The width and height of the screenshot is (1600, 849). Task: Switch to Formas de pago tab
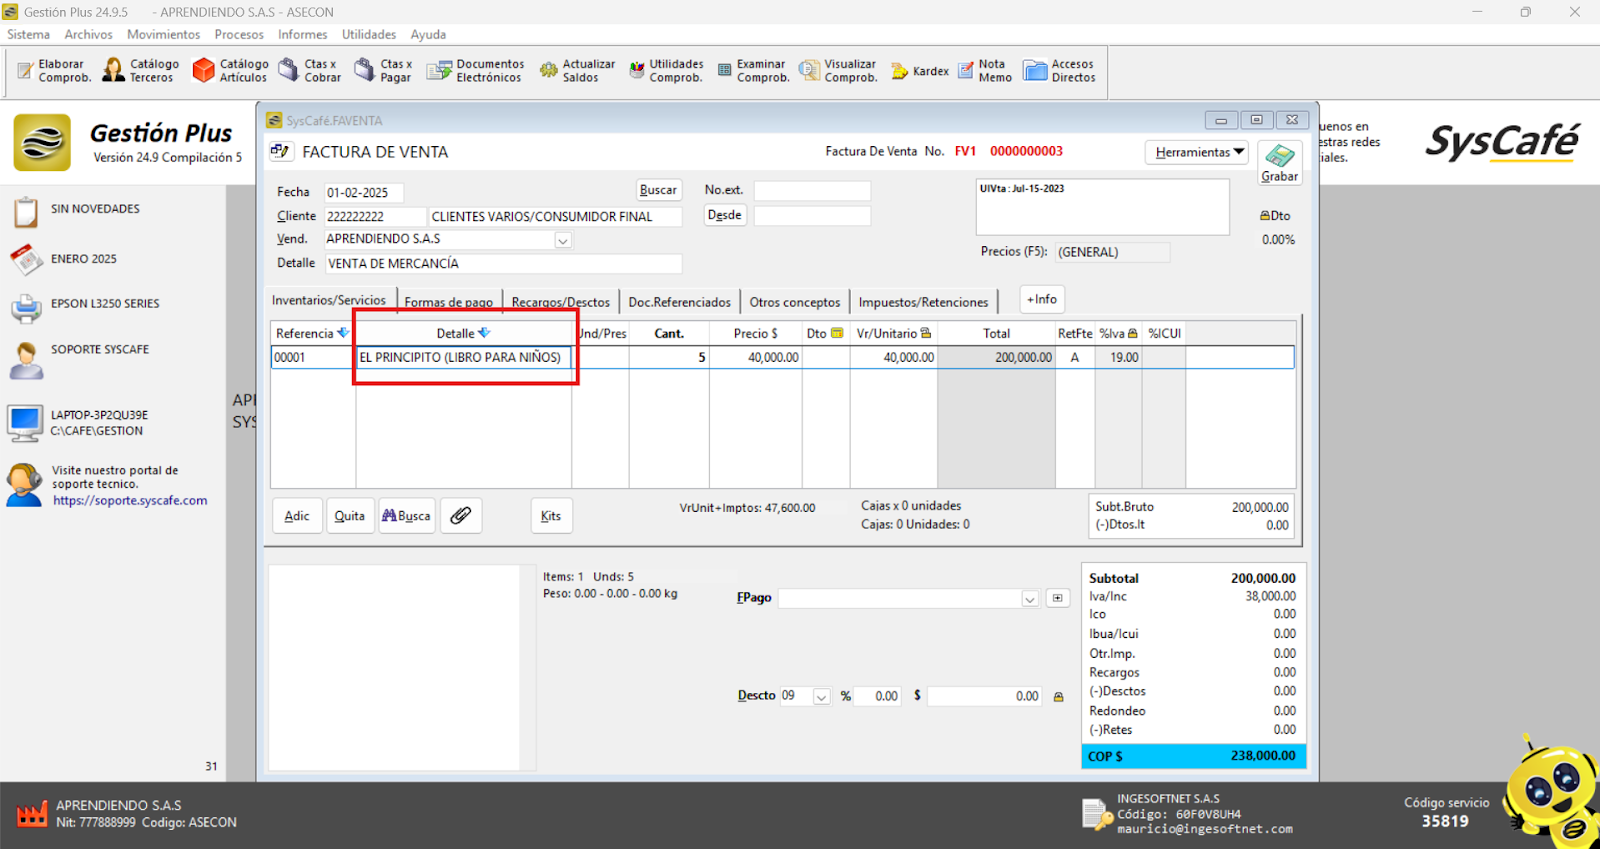pyautogui.click(x=448, y=302)
